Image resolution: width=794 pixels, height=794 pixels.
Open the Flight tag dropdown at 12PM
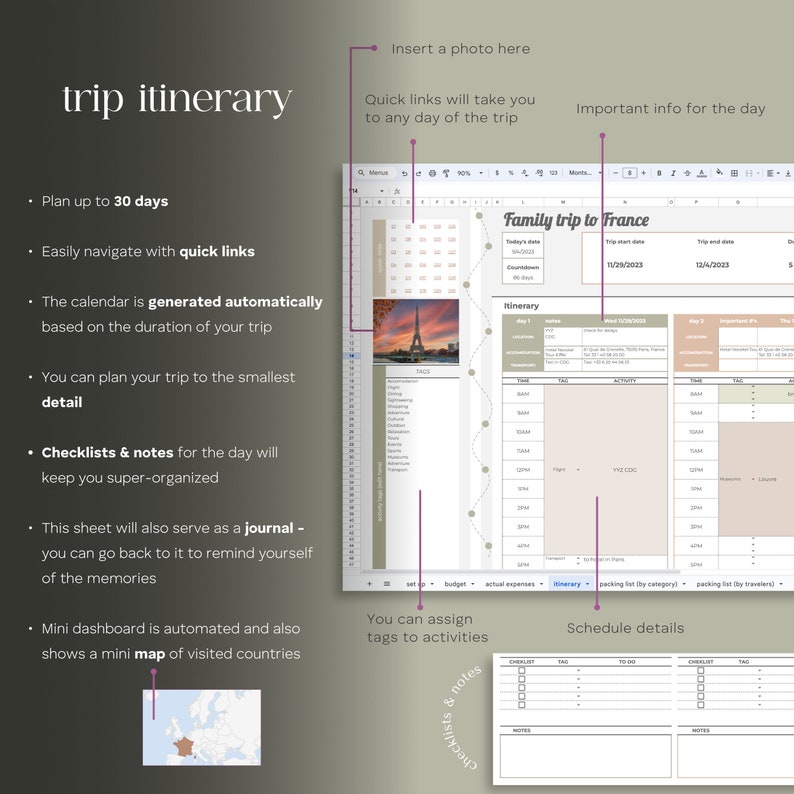pyautogui.click(x=578, y=470)
